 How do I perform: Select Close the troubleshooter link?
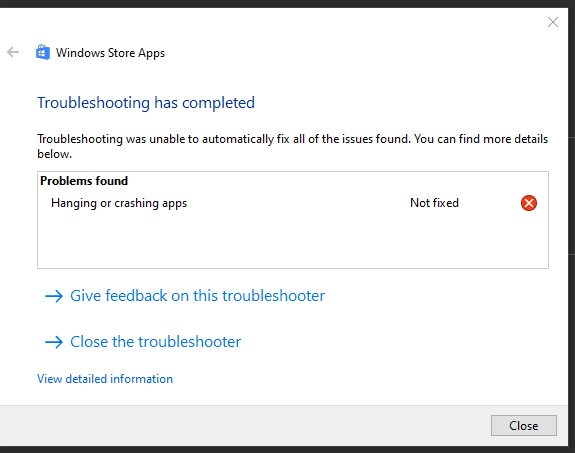pyautogui.click(x=143, y=342)
